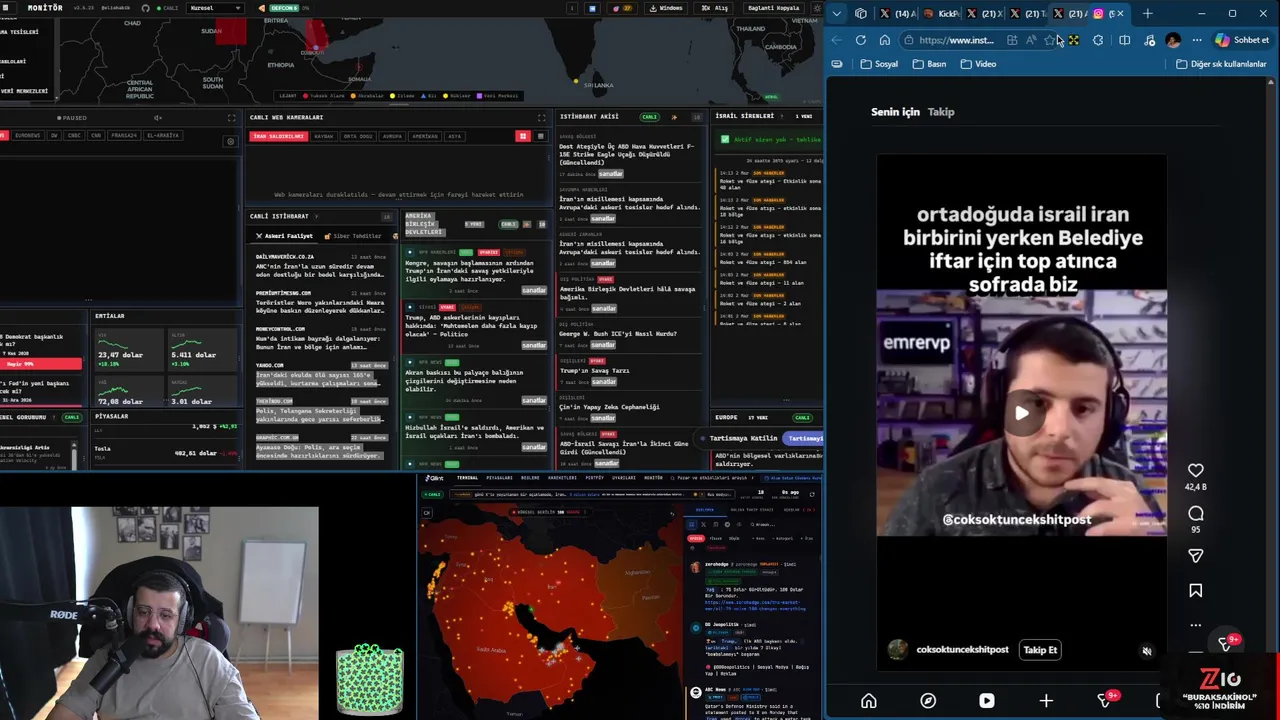The image size is (1280, 720).
Task: Open Basın bookmarks folder
Action: pos(929,64)
